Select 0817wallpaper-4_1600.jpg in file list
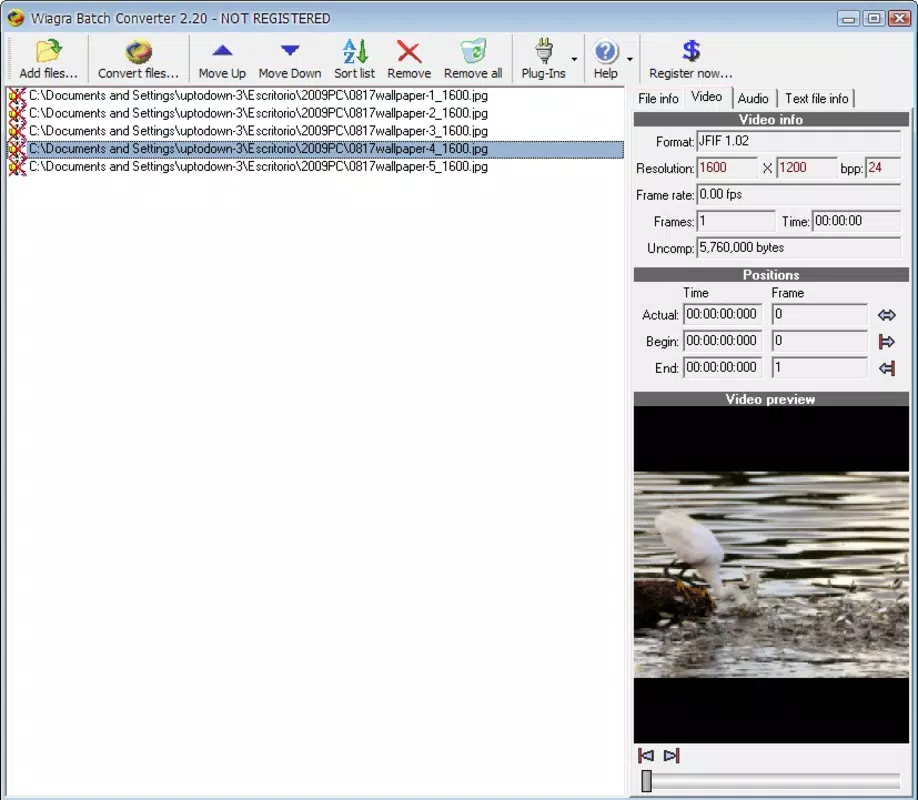The height and width of the screenshot is (800, 918). coord(315,149)
